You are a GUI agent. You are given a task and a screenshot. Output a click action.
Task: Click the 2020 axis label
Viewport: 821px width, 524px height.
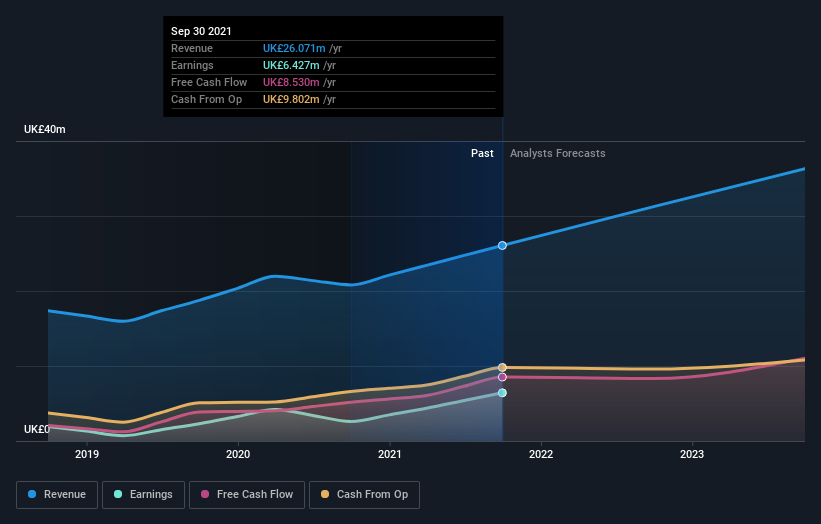tap(238, 454)
